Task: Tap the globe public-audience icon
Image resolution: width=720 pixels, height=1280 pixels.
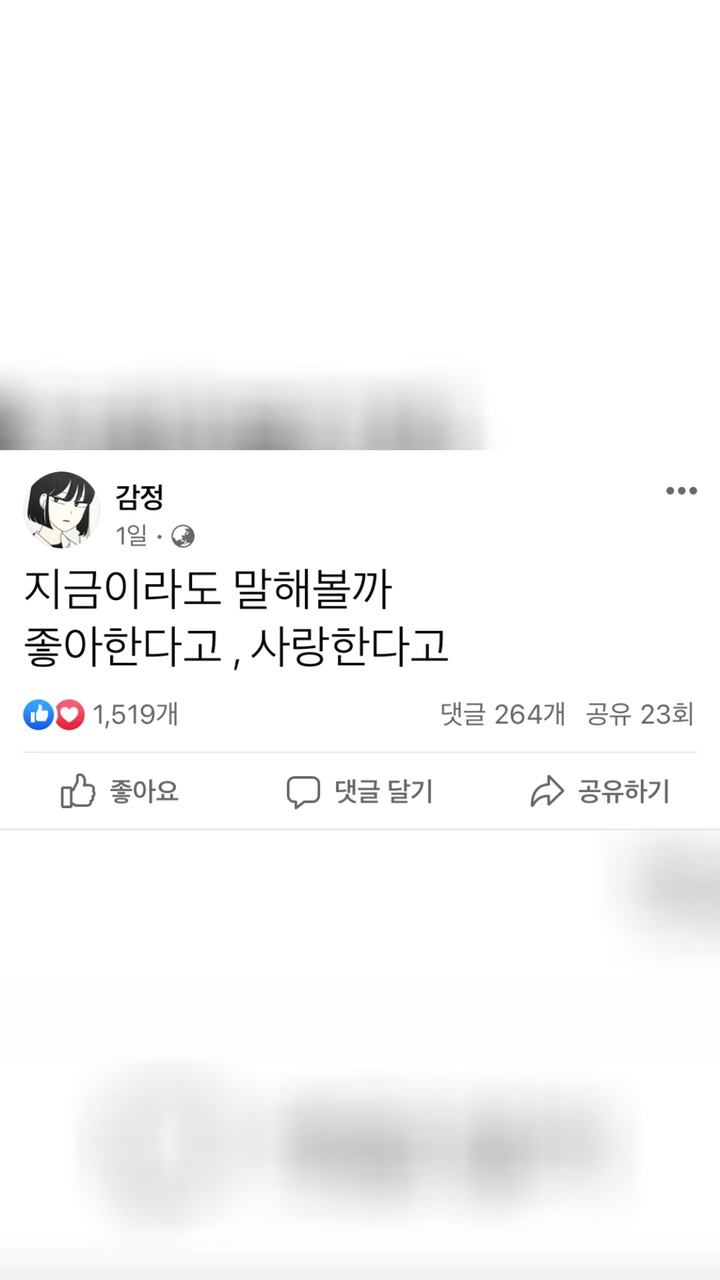Action: pyautogui.click(x=183, y=537)
